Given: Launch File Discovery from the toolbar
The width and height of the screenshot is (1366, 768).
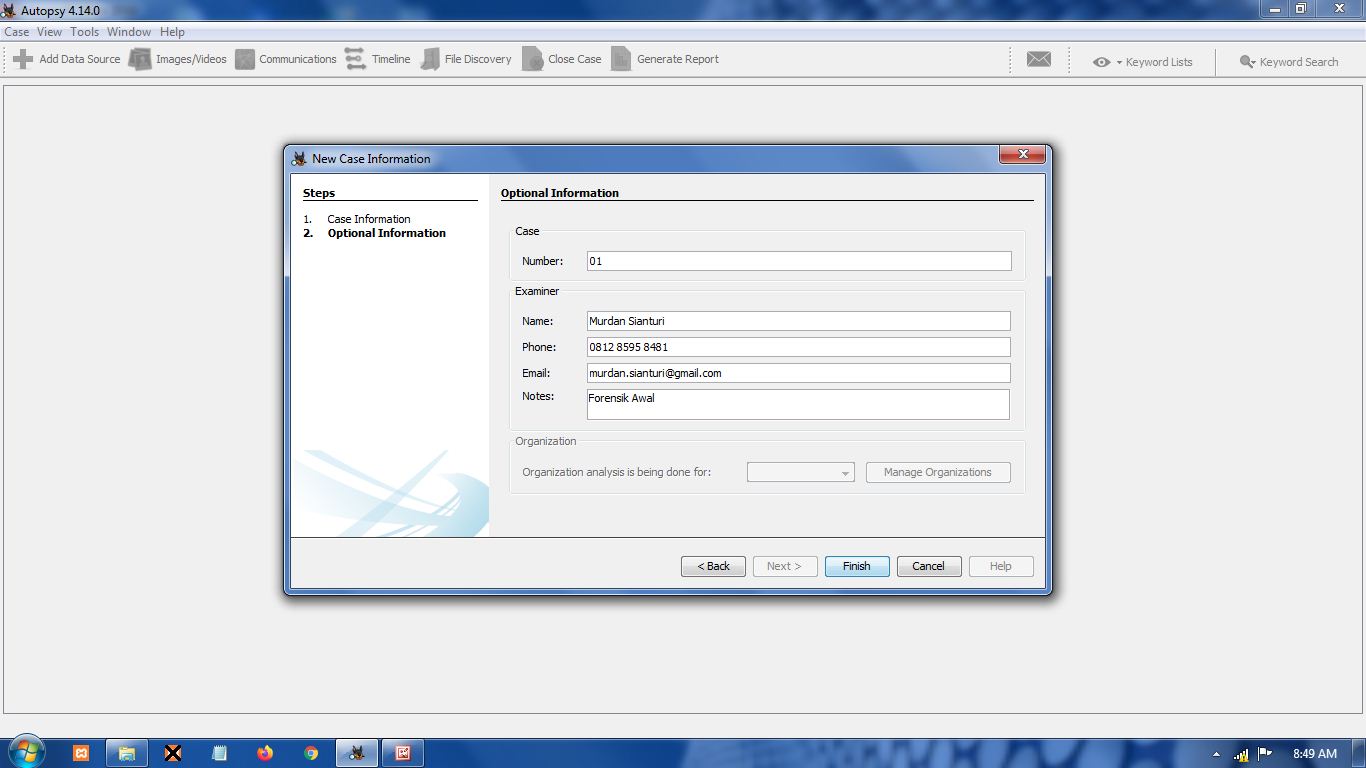Looking at the screenshot, I should 430,59.
